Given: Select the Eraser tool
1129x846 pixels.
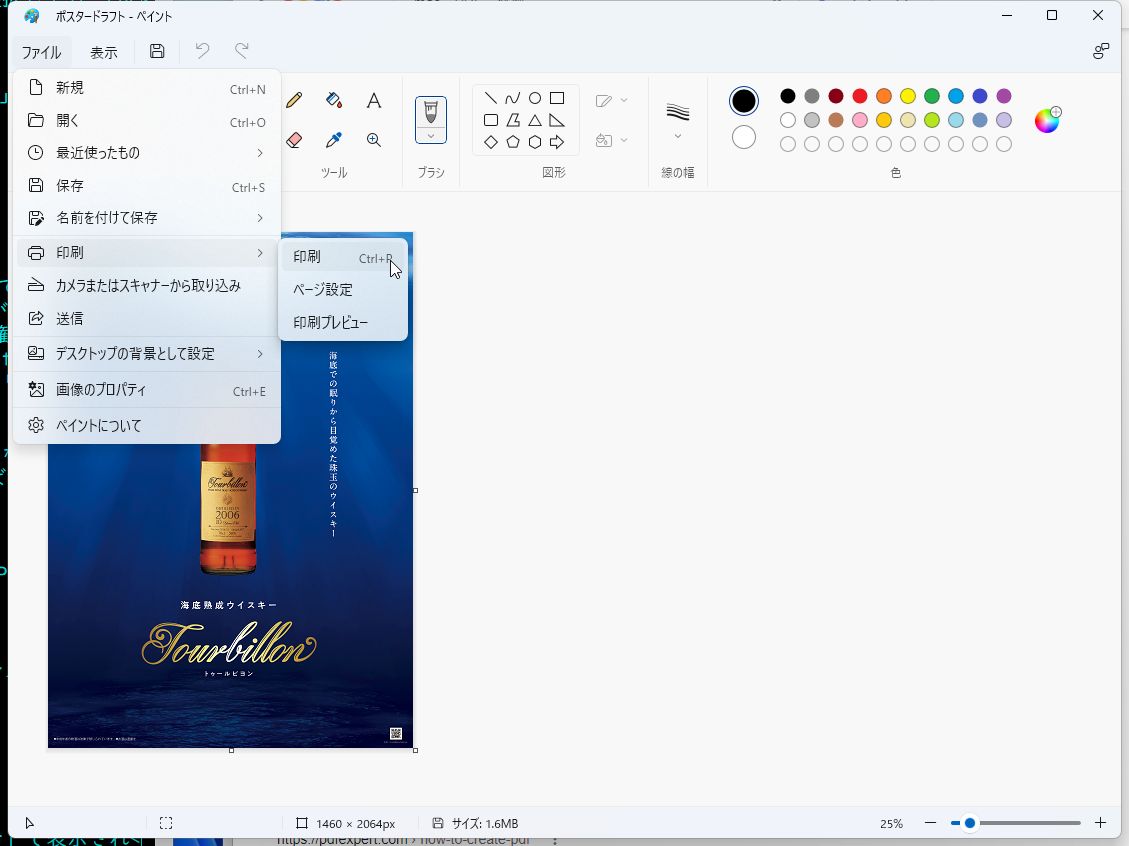Looking at the screenshot, I should point(294,140).
